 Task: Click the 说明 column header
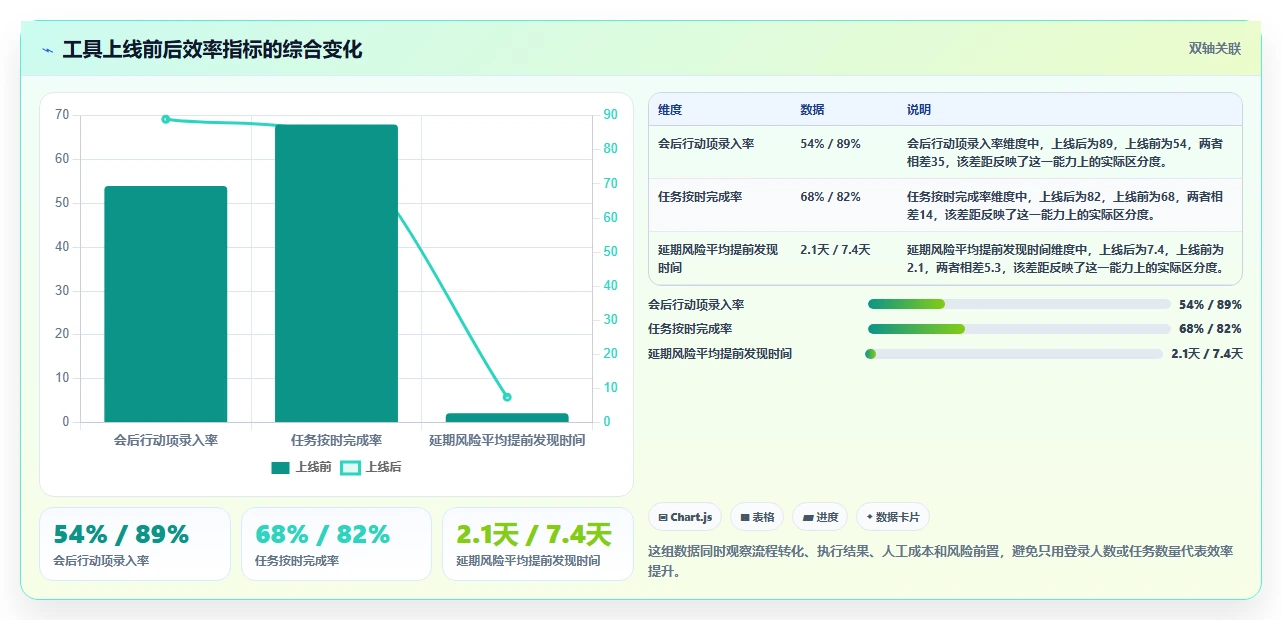point(919,110)
